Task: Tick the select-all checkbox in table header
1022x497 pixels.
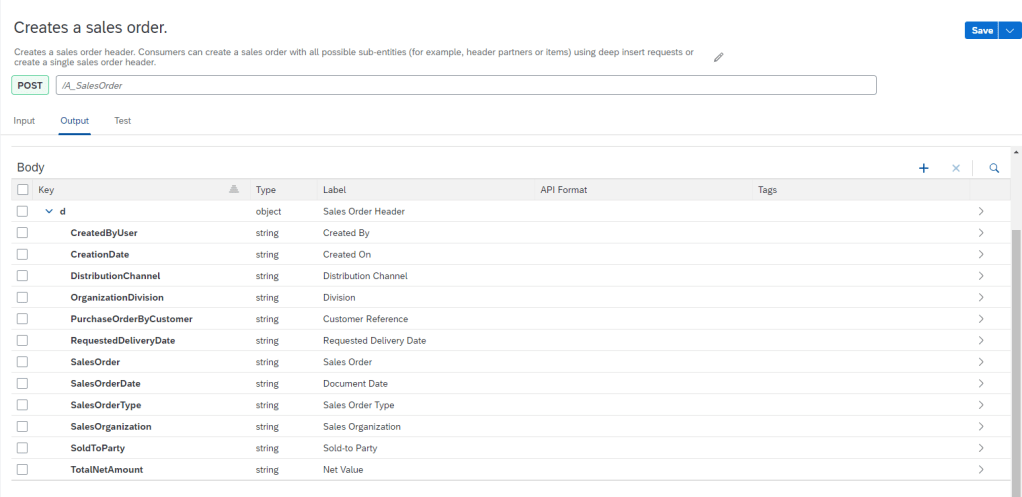Action: point(23,190)
